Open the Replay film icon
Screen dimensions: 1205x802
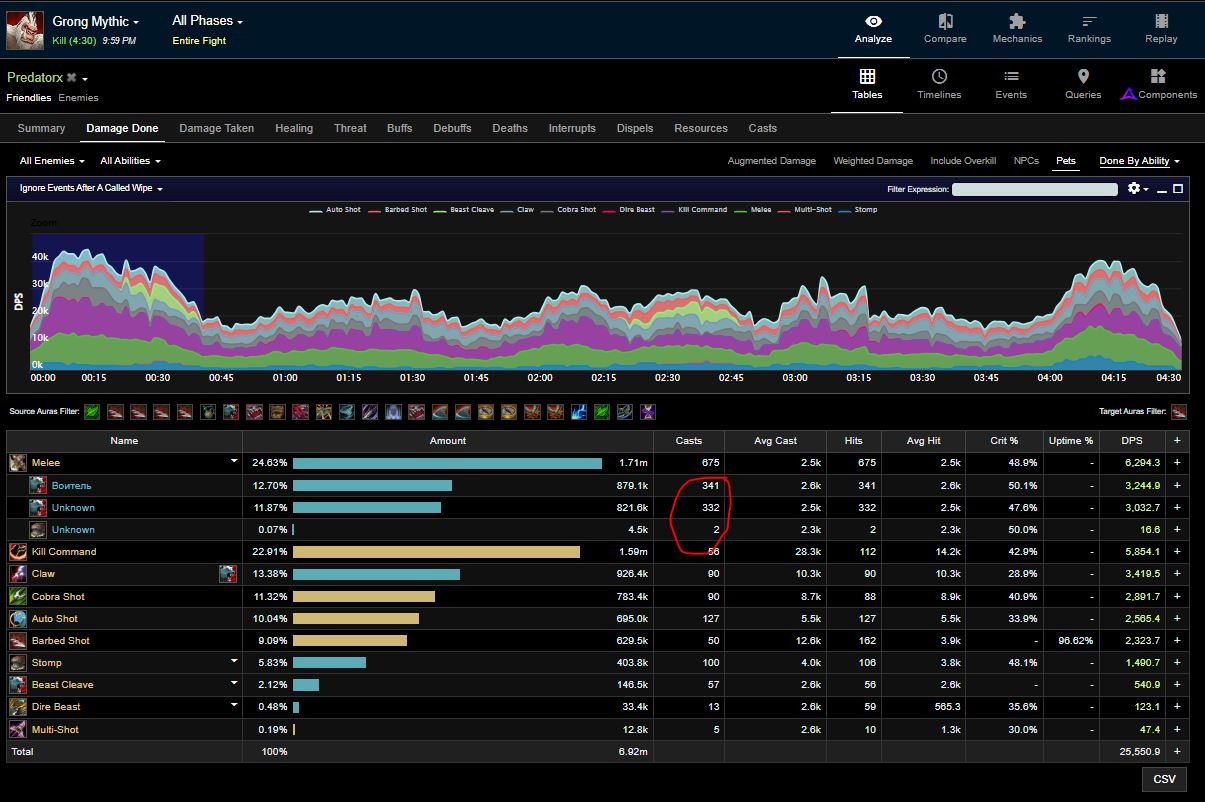coord(1161,22)
